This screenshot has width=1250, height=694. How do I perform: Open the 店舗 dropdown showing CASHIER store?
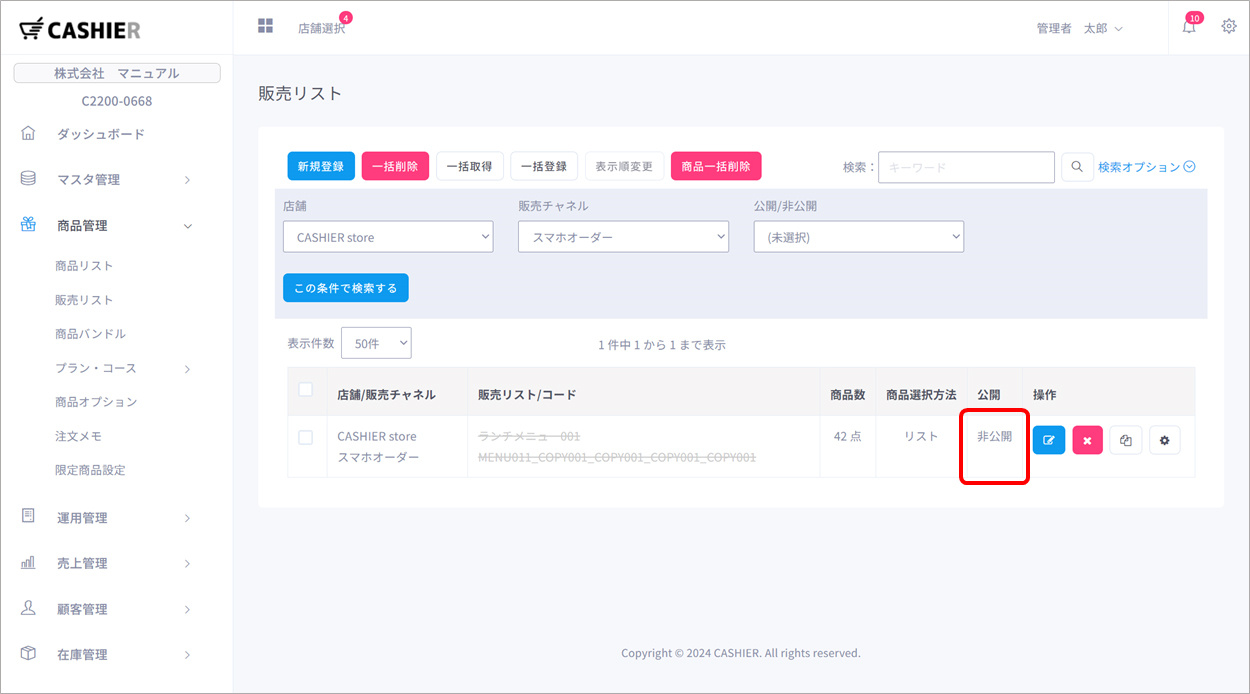pyautogui.click(x=388, y=237)
